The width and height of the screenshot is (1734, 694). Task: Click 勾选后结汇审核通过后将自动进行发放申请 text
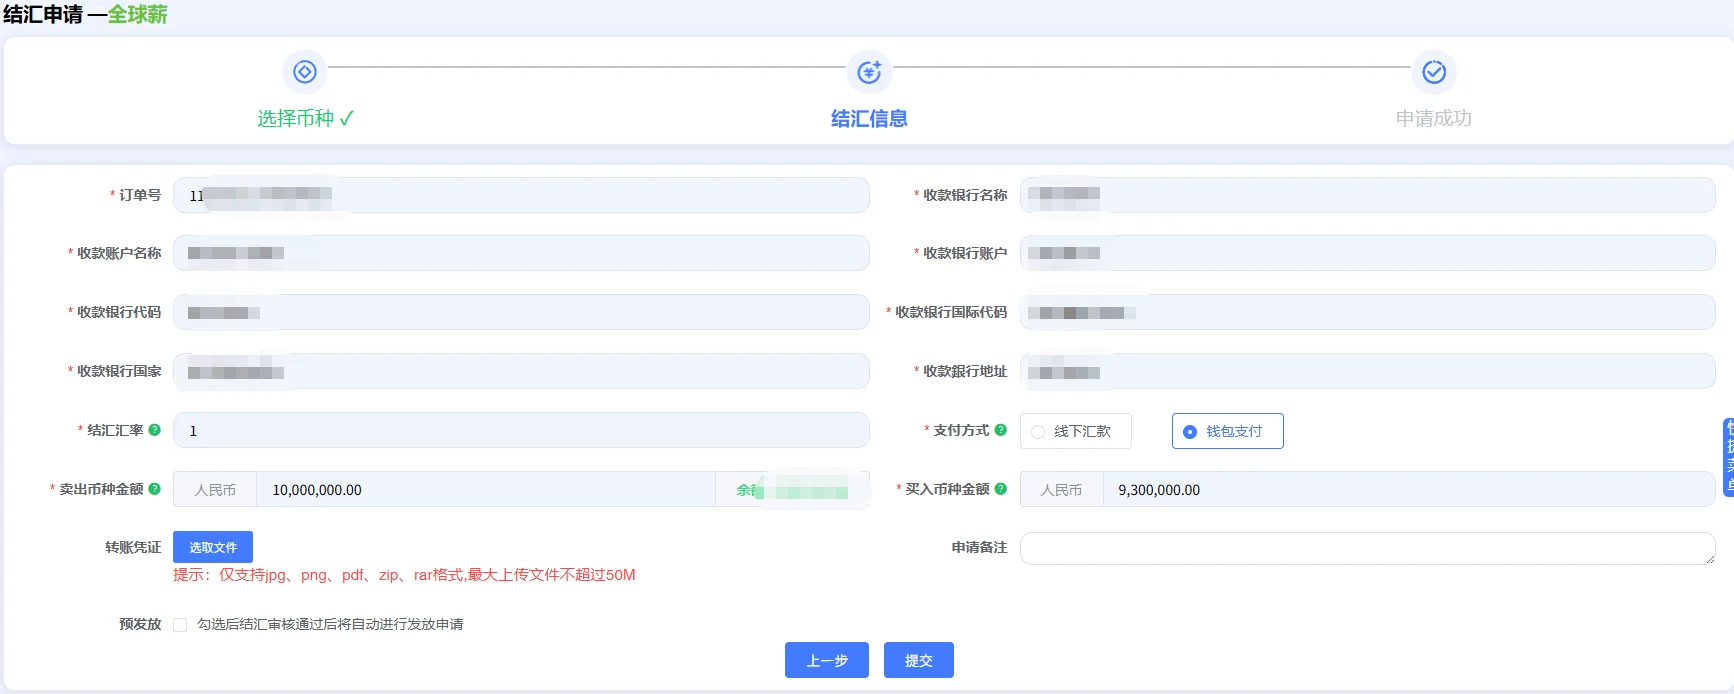point(330,624)
